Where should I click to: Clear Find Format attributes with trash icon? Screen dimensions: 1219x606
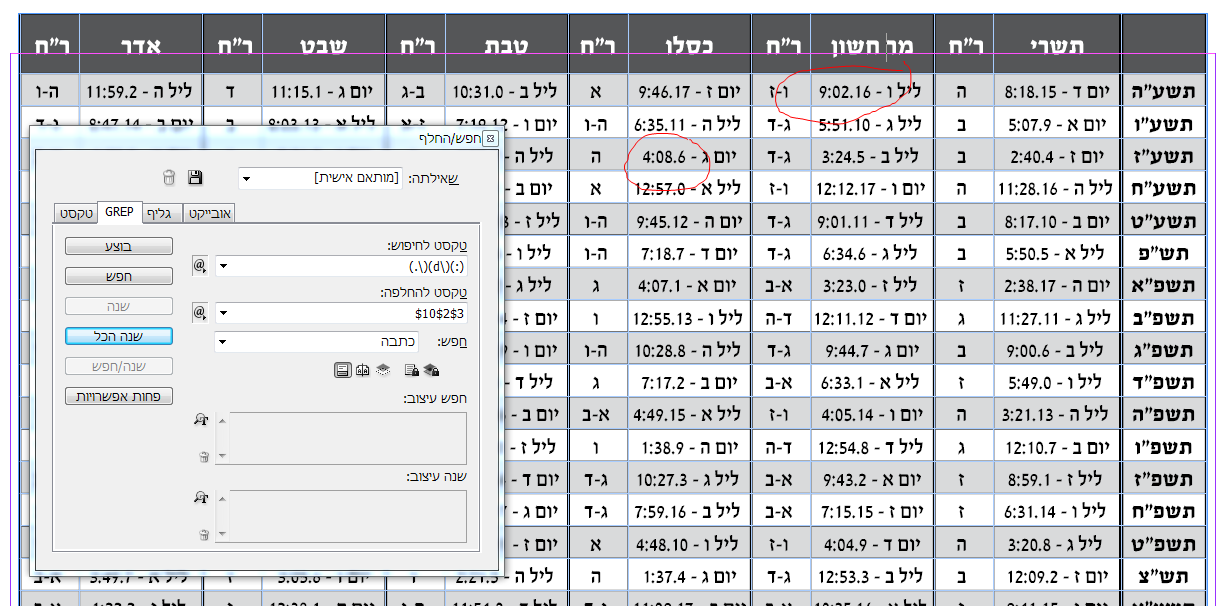(204, 457)
